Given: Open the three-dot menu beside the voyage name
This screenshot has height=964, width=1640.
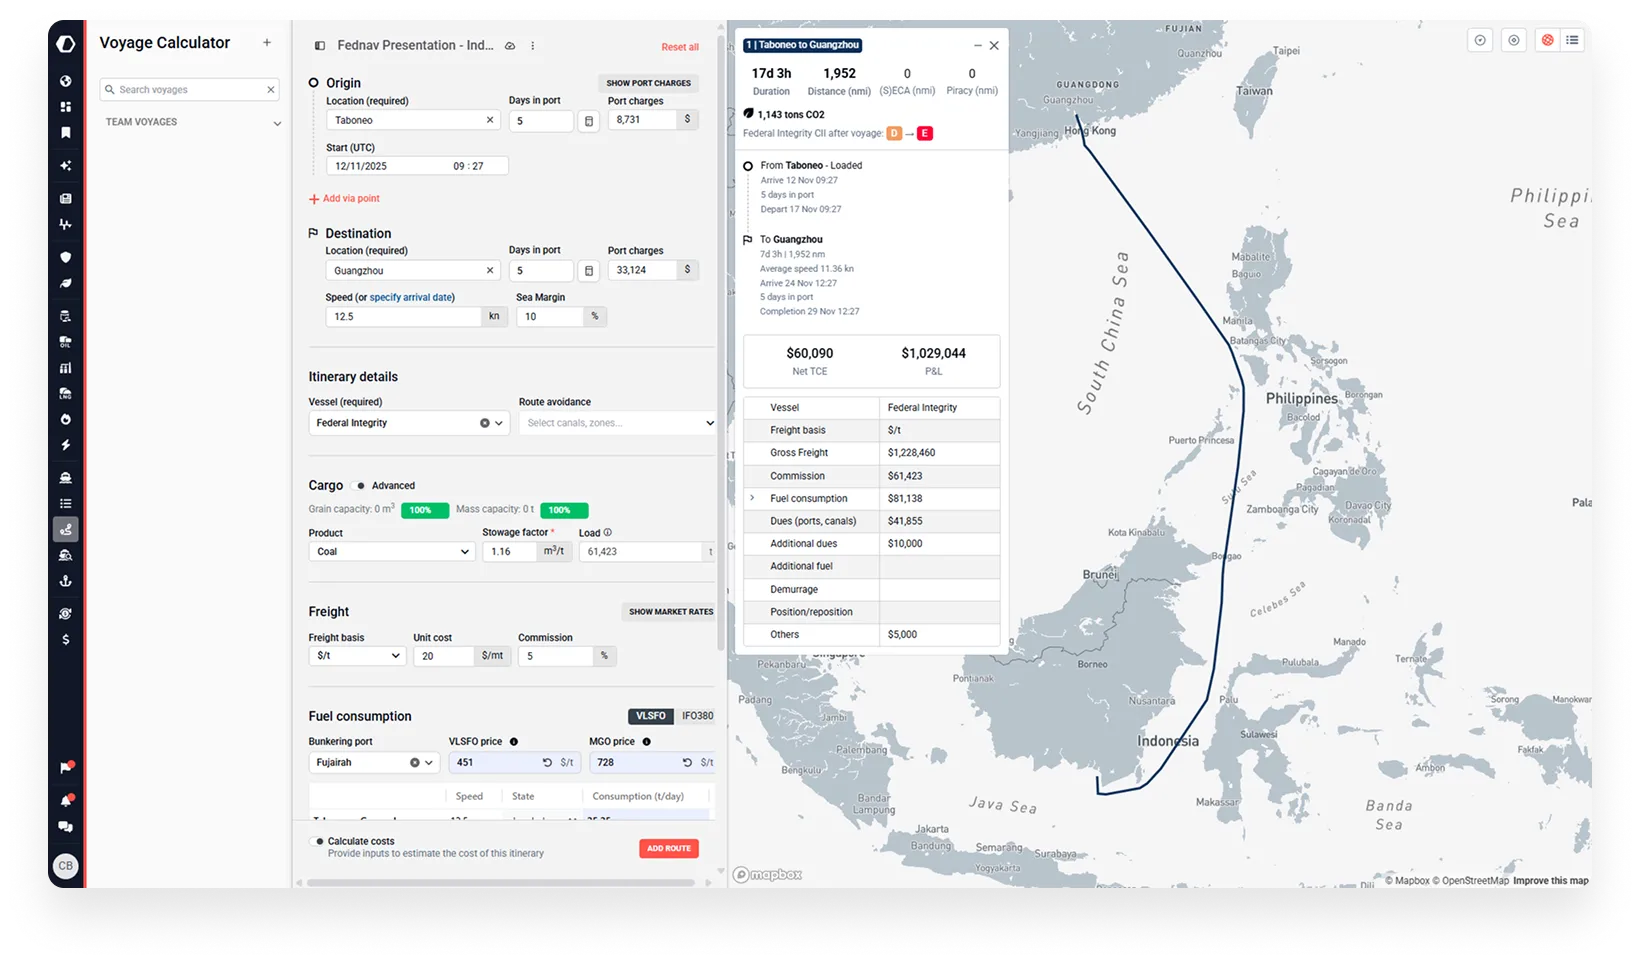Looking at the screenshot, I should pos(533,46).
